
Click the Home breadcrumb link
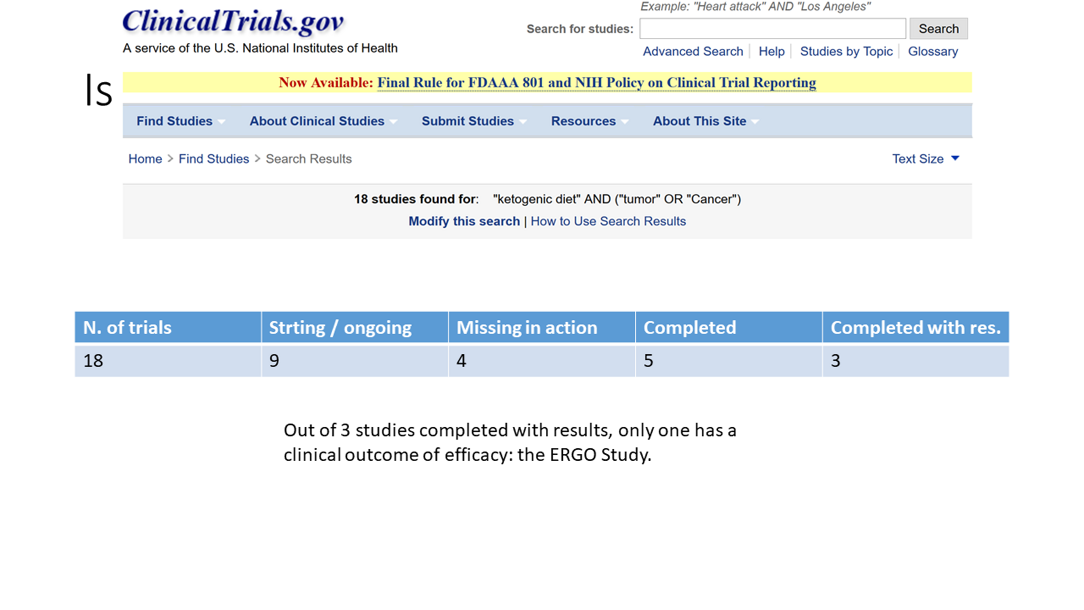pos(145,159)
